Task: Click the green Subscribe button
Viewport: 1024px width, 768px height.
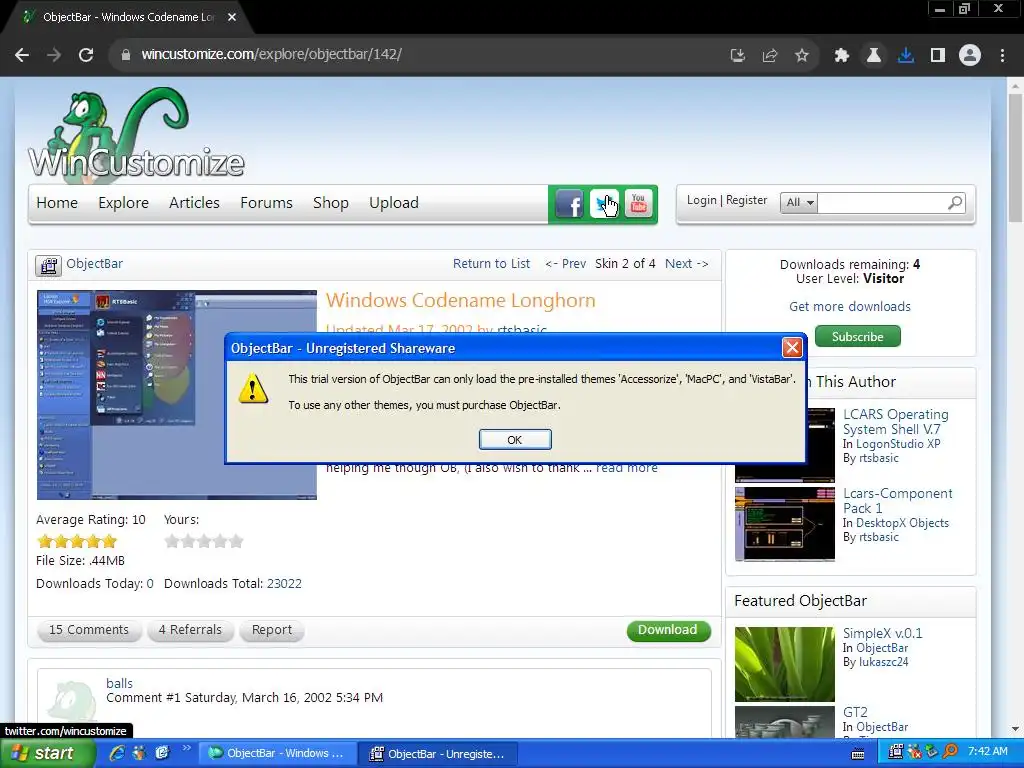Action: tap(857, 336)
